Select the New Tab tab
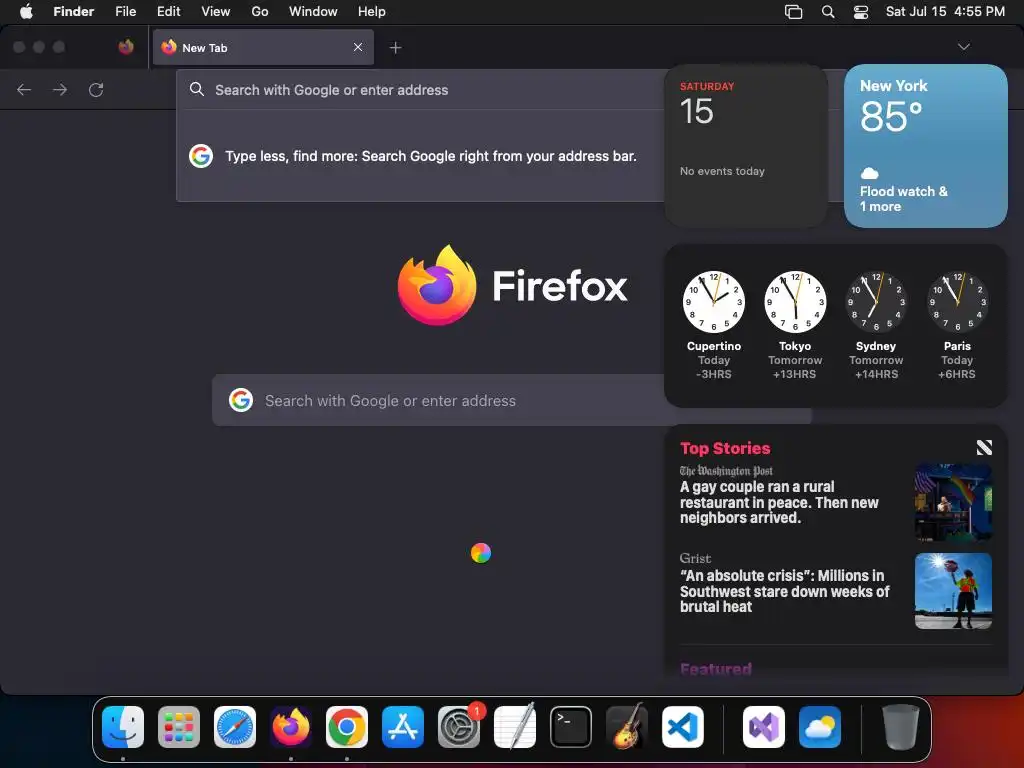This screenshot has height=768, width=1024. (x=263, y=47)
